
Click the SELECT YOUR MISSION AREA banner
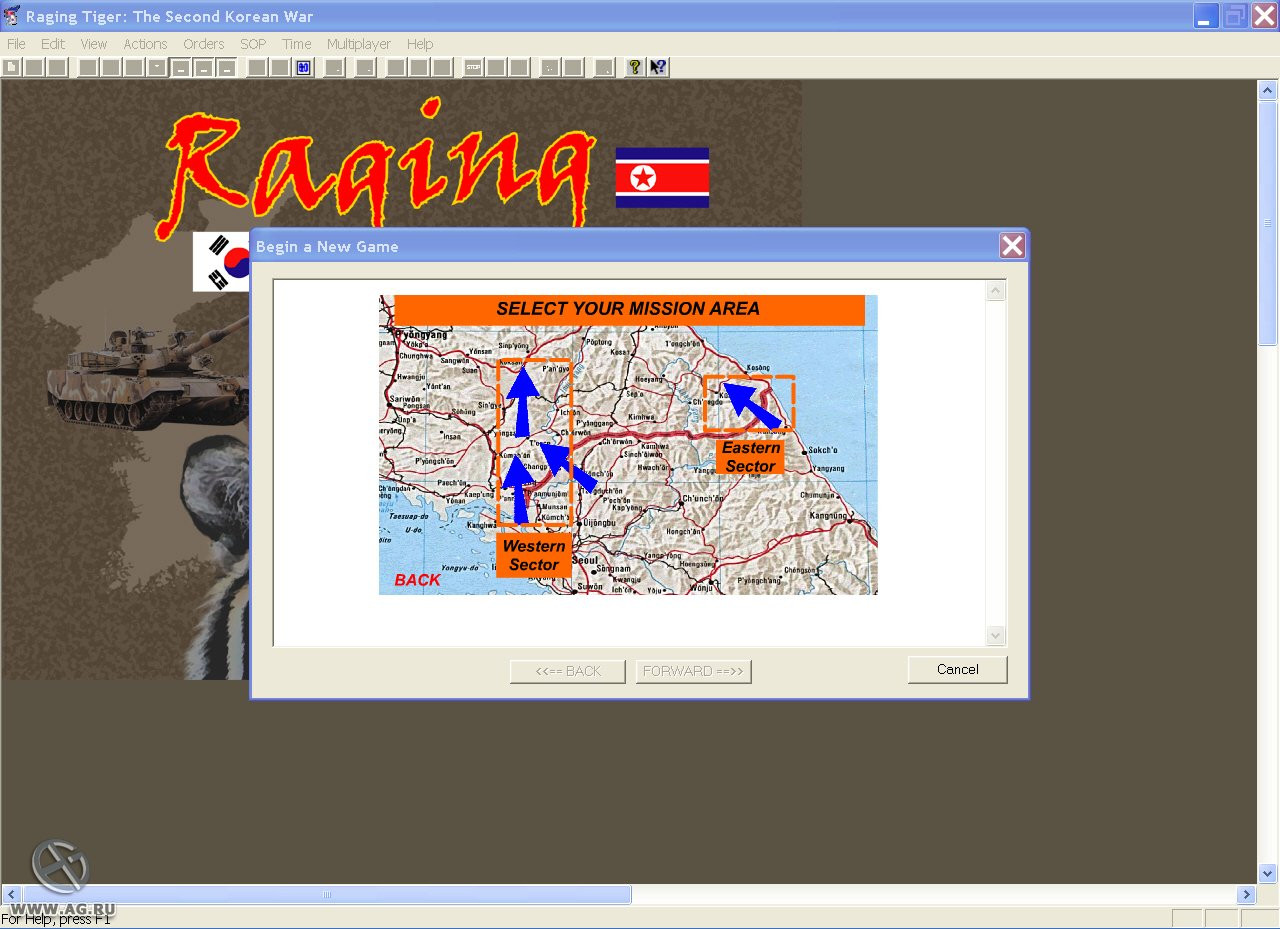pyautogui.click(x=629, y=309)
